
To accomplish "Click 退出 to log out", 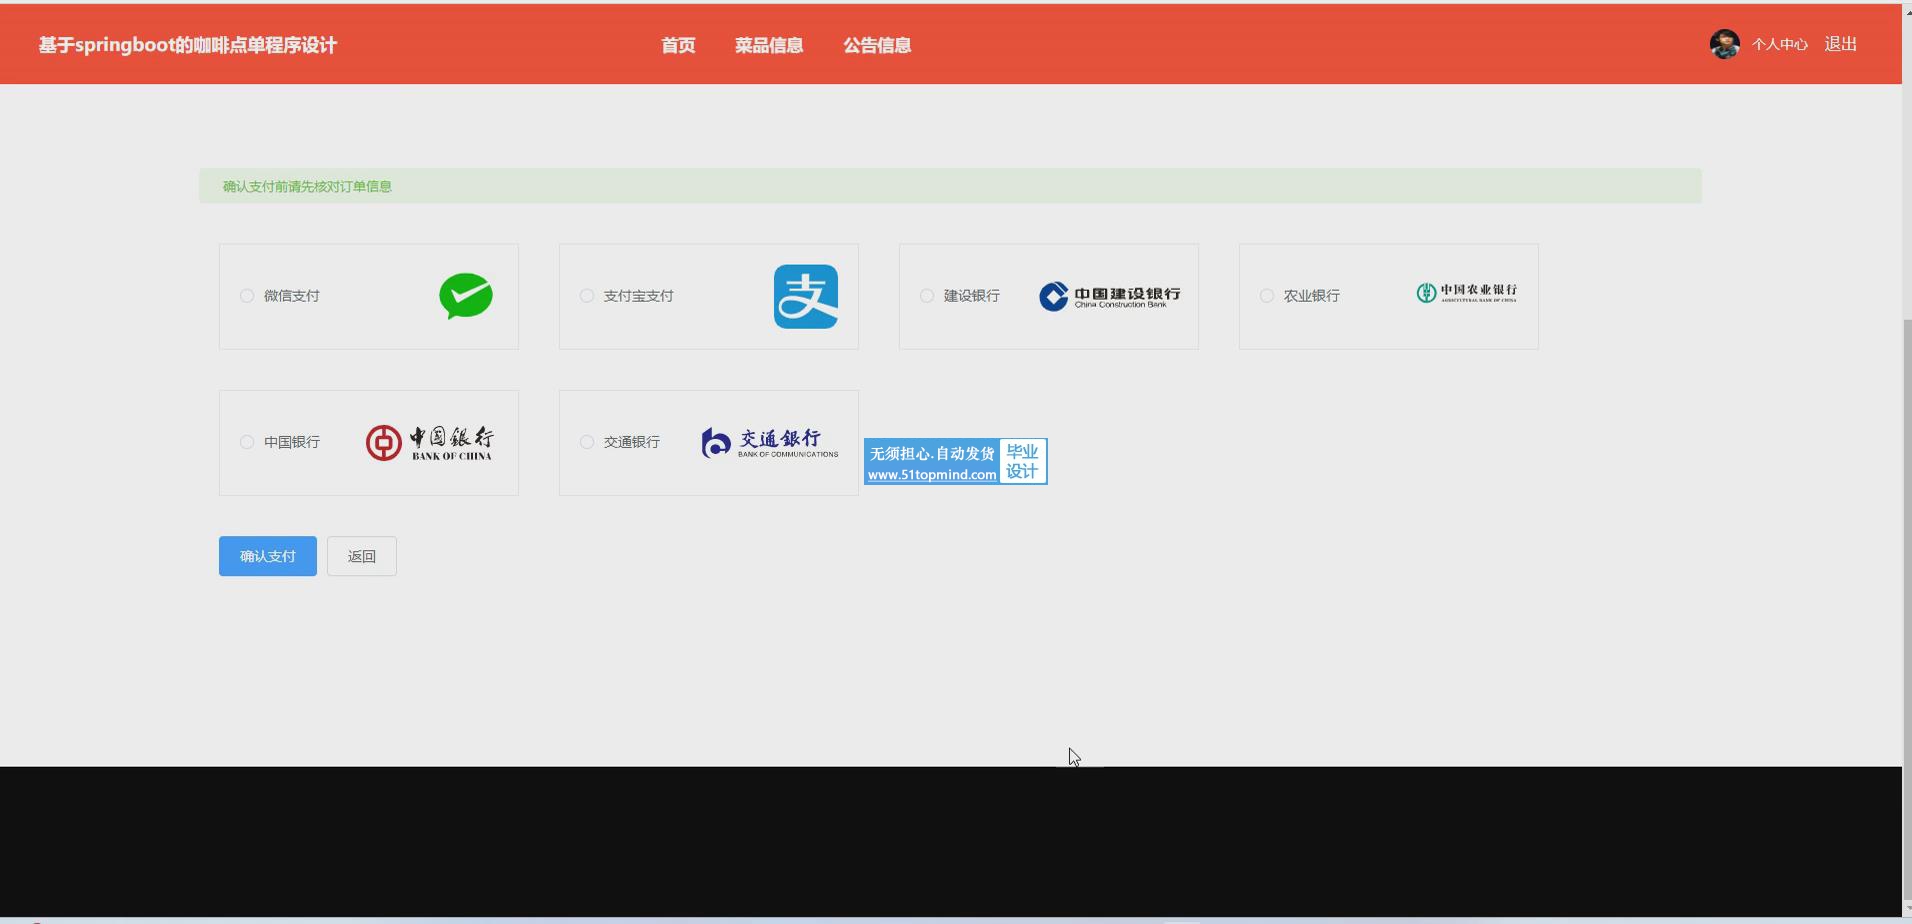I will coord(1841,44).
